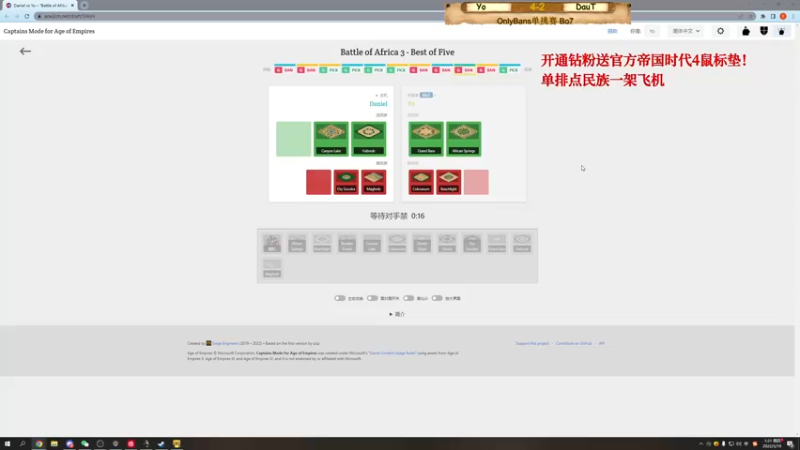
Task: Click the first PICK step in turn timeline
Action: coord(329,70)
